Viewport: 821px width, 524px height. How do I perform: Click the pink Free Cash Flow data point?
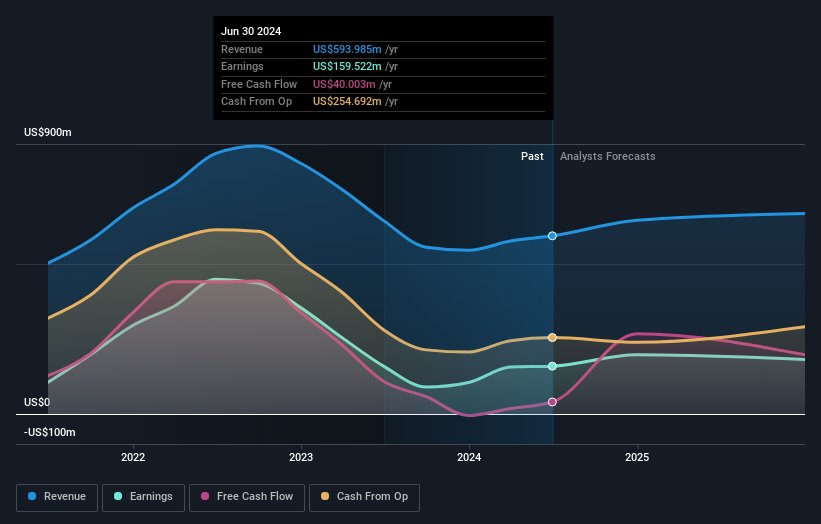pos(552,402)
